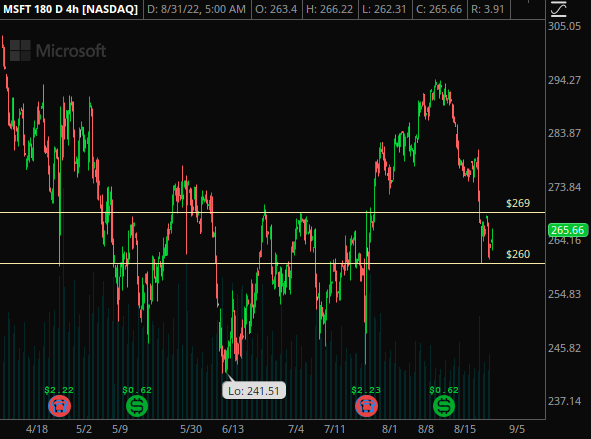Viewport: 591px width, 439px height.
Task: Click the 273.84 price axis label
Action: [564, 187]
